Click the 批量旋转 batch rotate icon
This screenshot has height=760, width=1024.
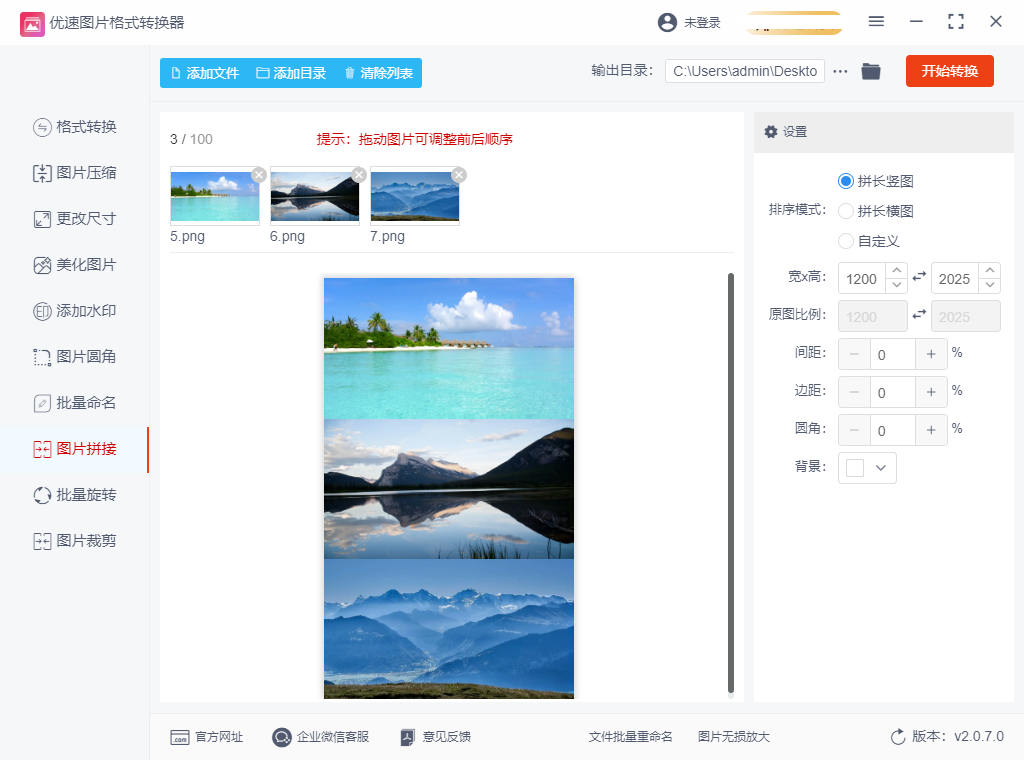click(x=42, y=495)
